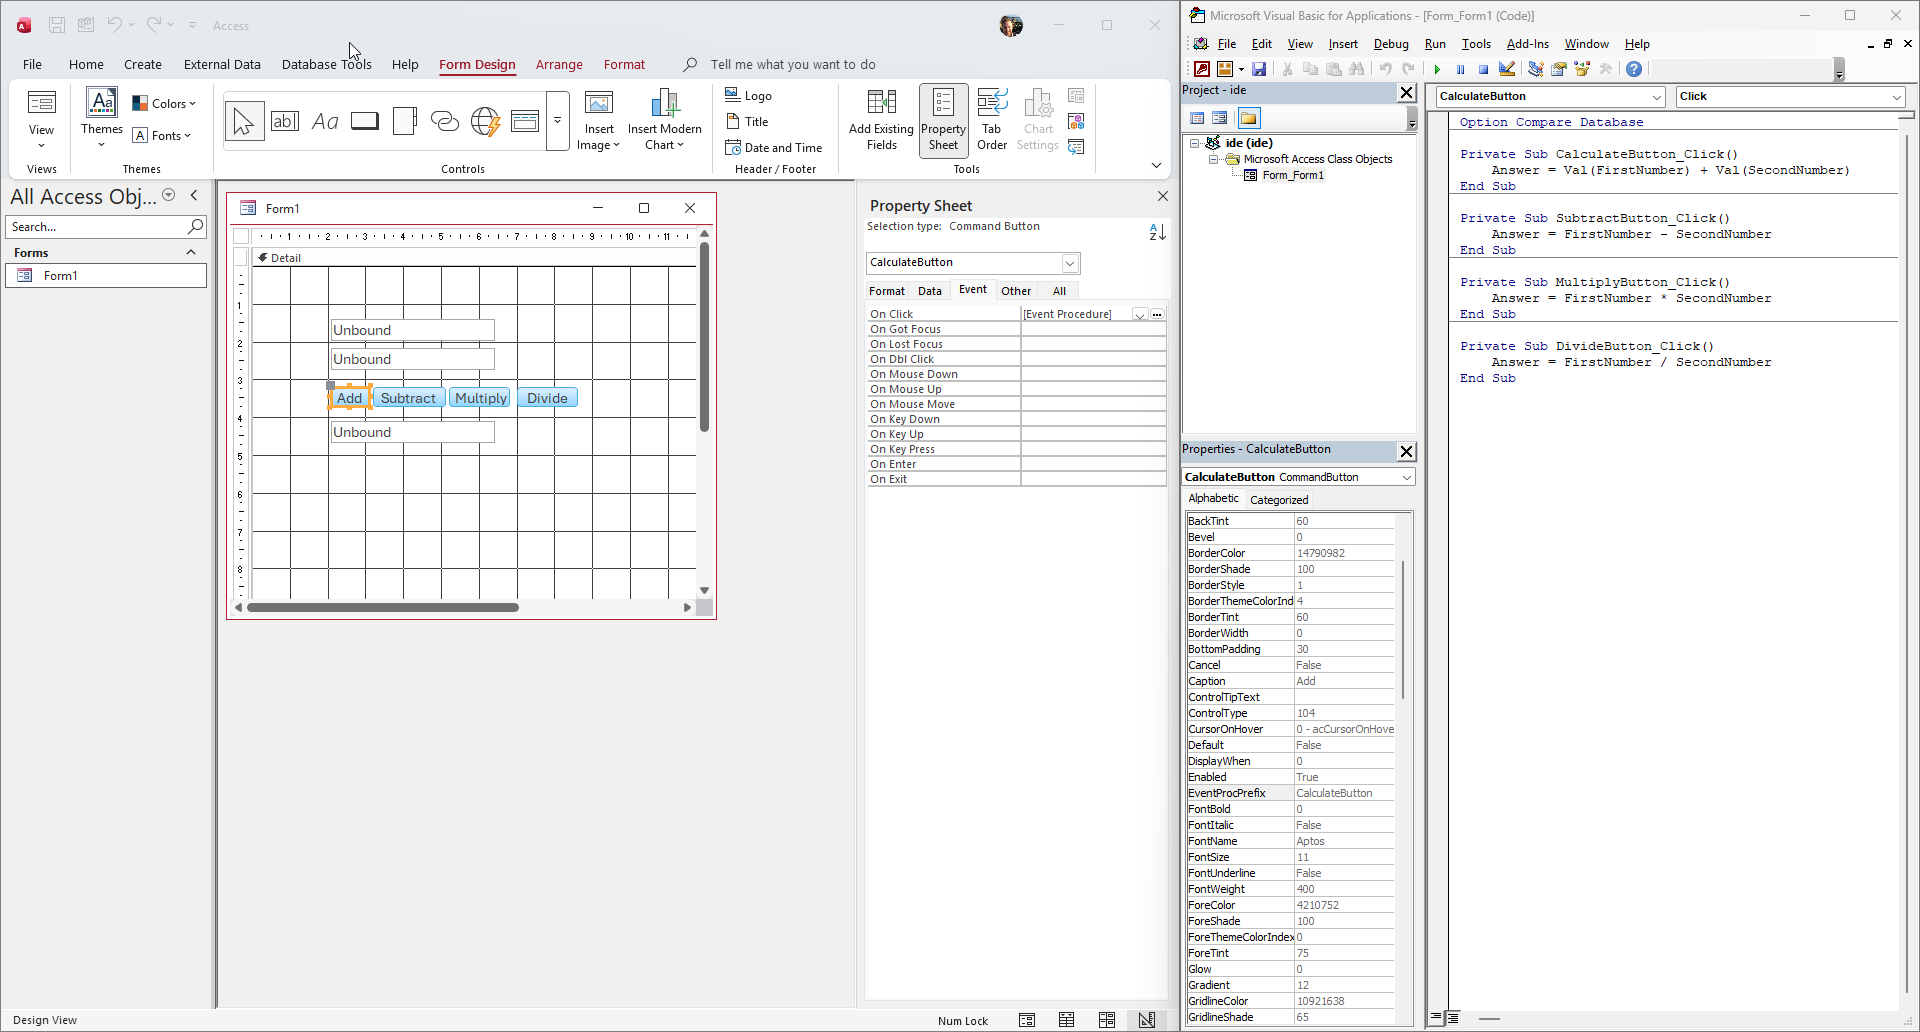Choose the Web Browser Control icon
Viewport: 1920px width, 1032px height.
click(485, 121)
